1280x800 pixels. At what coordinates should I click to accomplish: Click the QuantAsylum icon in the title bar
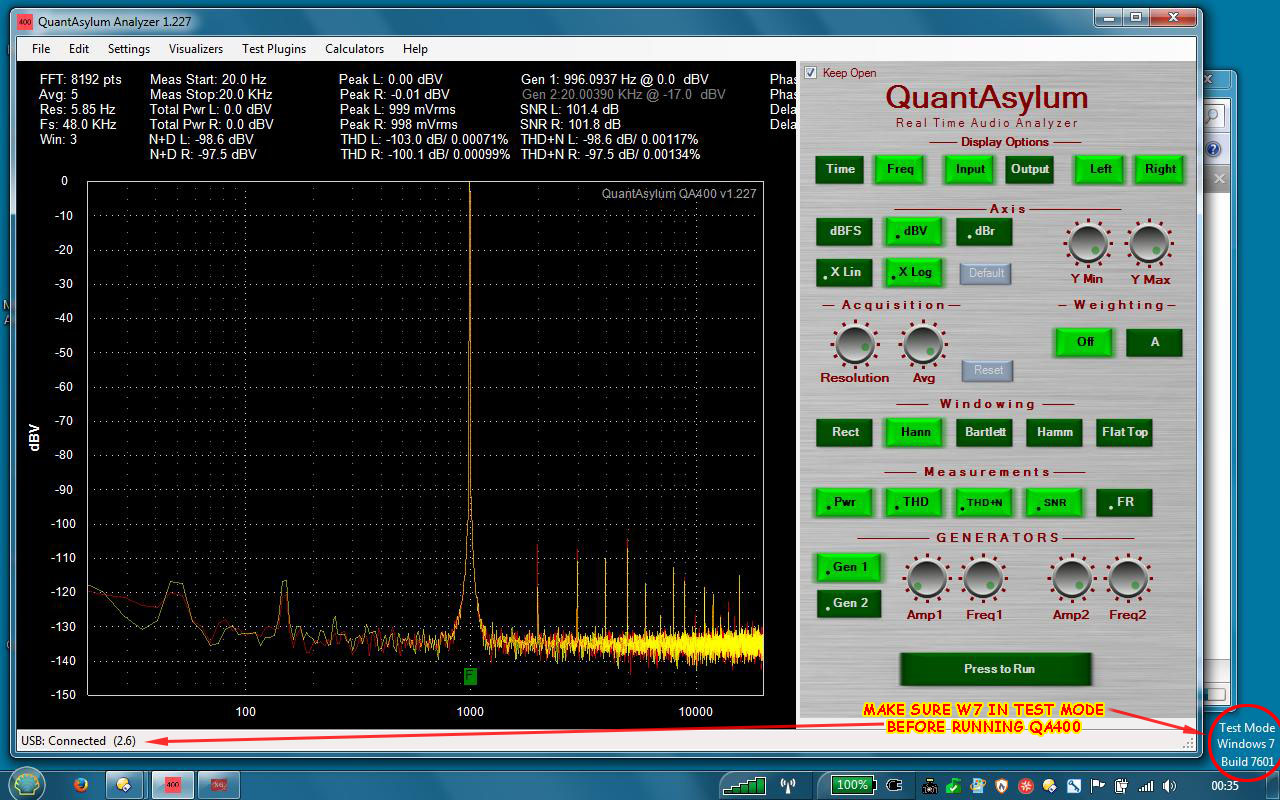pos(25,21)
